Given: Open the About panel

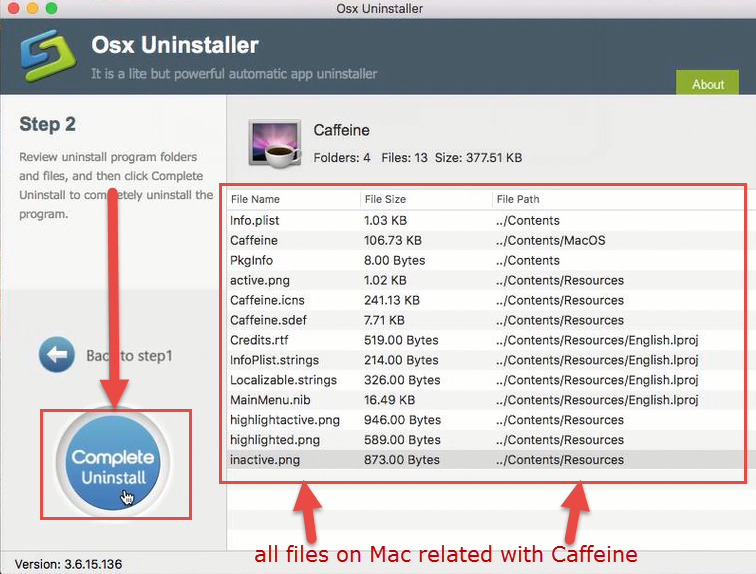Looking at the screenshot, I should click(707, 83).
